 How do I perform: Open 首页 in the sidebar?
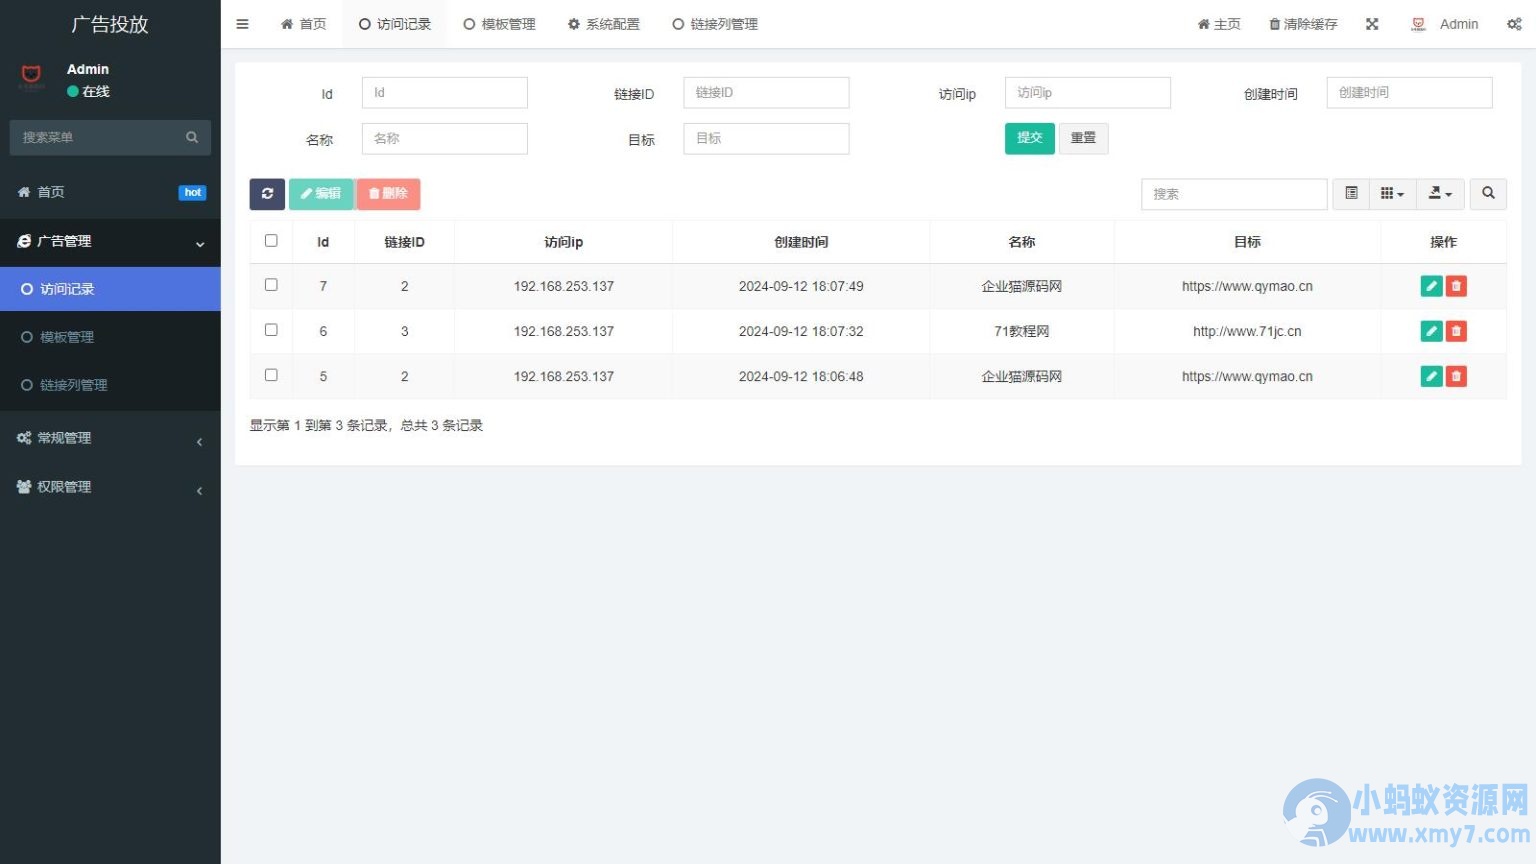pyautogui.click(x=110, y=192)
